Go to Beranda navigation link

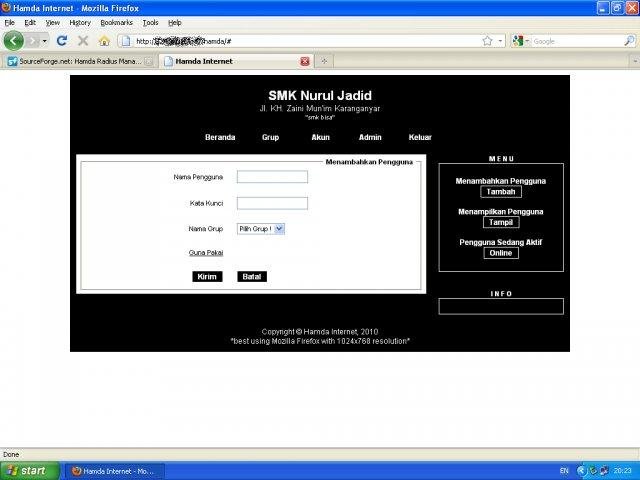pyautogui.click(x=220, y=137)
